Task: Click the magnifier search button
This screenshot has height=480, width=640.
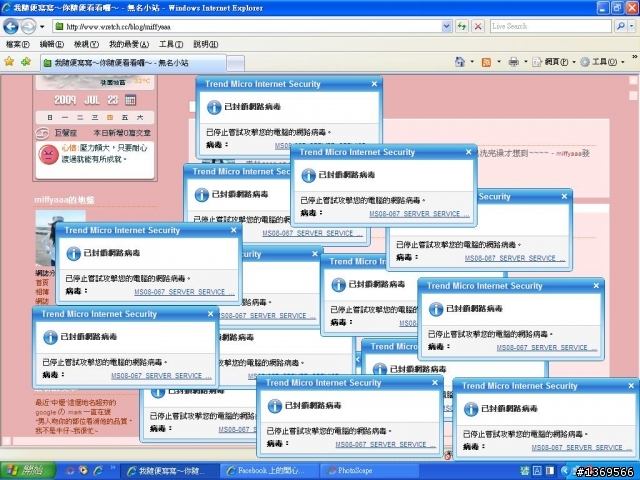Action: (x=621, y=27)
